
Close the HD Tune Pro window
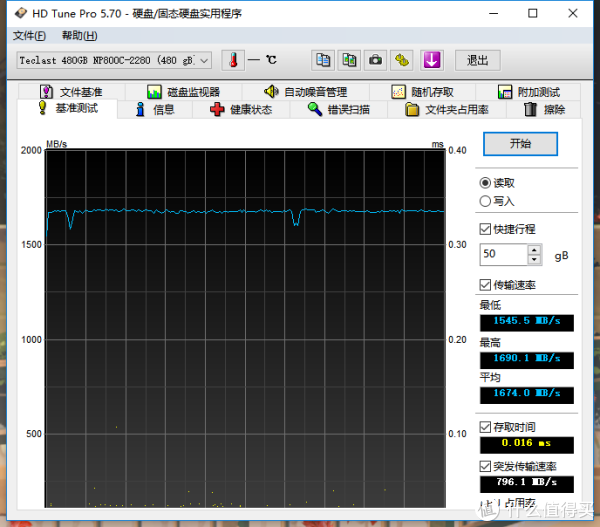573,13
